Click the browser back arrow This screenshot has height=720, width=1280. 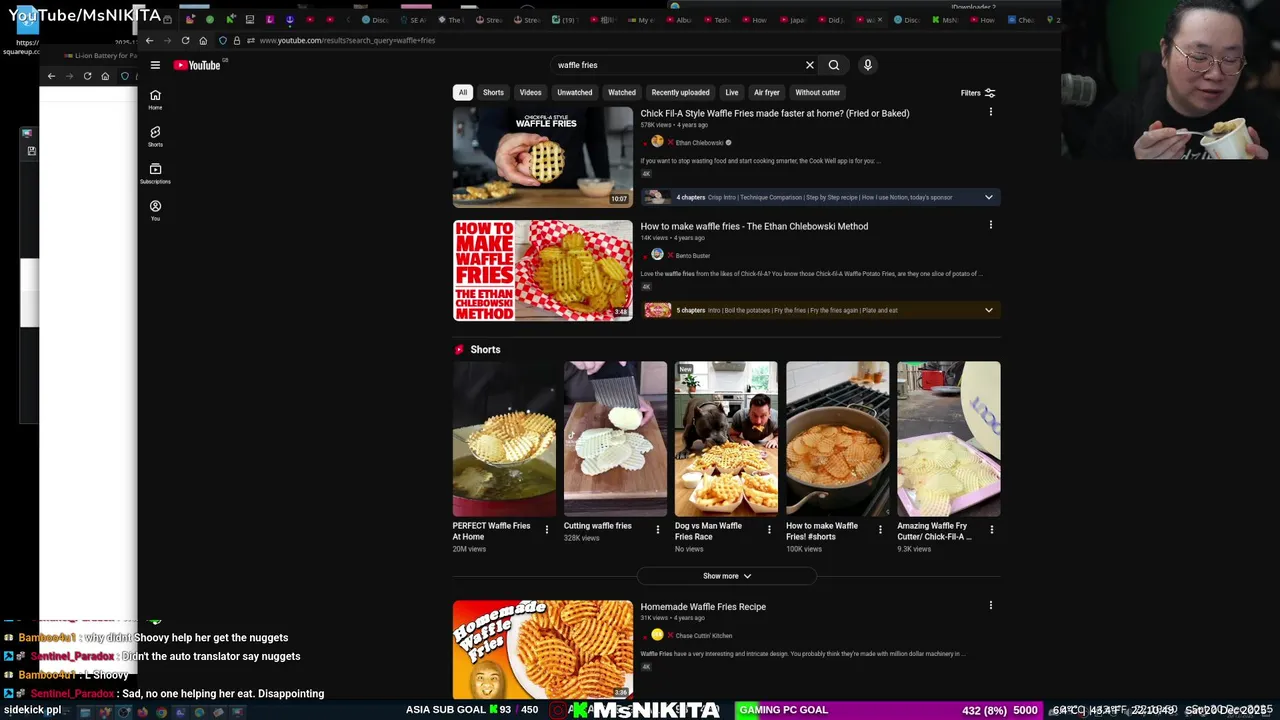(149, 40)
